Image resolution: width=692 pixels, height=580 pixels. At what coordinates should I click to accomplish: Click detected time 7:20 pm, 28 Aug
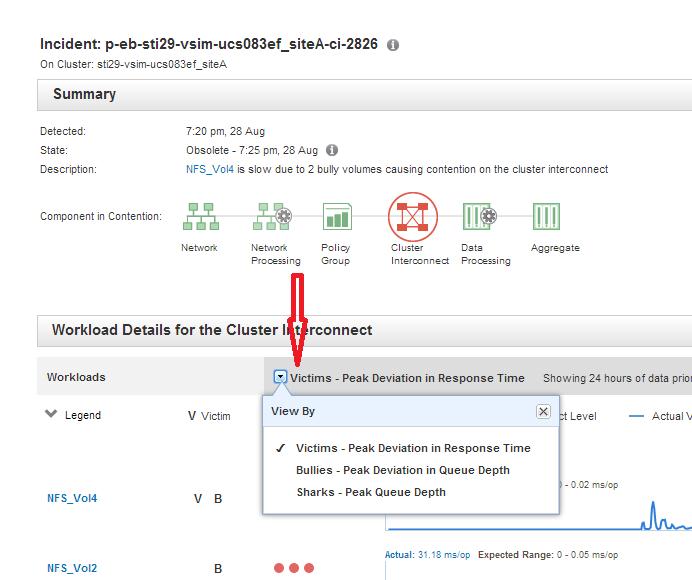[226, 132]
